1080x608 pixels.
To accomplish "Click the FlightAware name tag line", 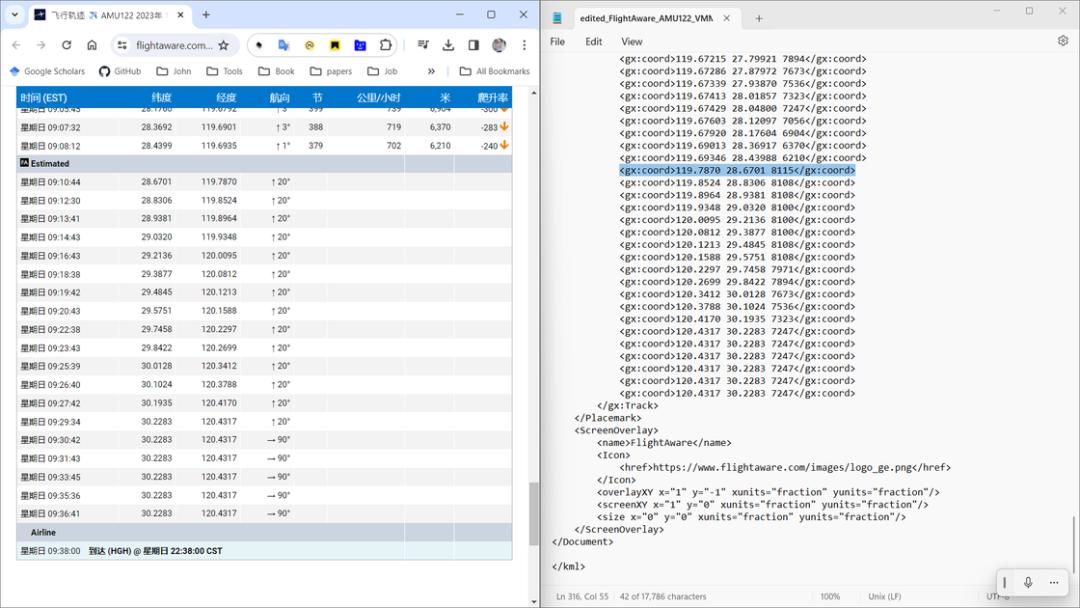I will (664, 443).
